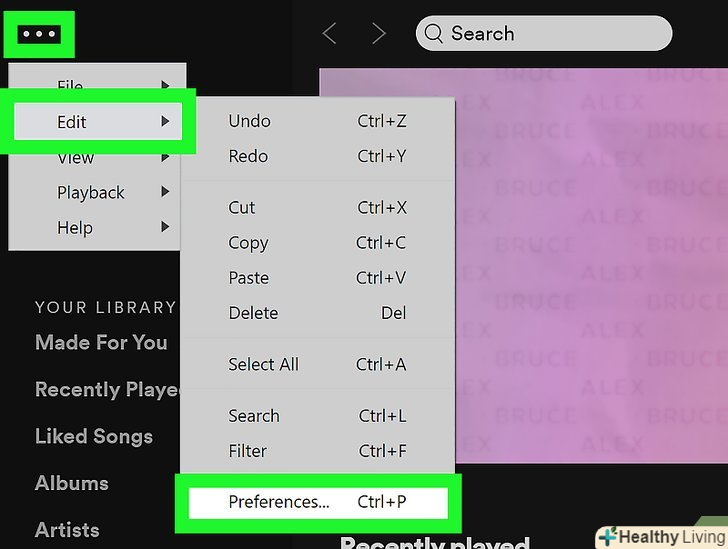This screenshot has height=549, width=728.
Task: Go forward with the right arrow
Action: [x=378, y=34]
